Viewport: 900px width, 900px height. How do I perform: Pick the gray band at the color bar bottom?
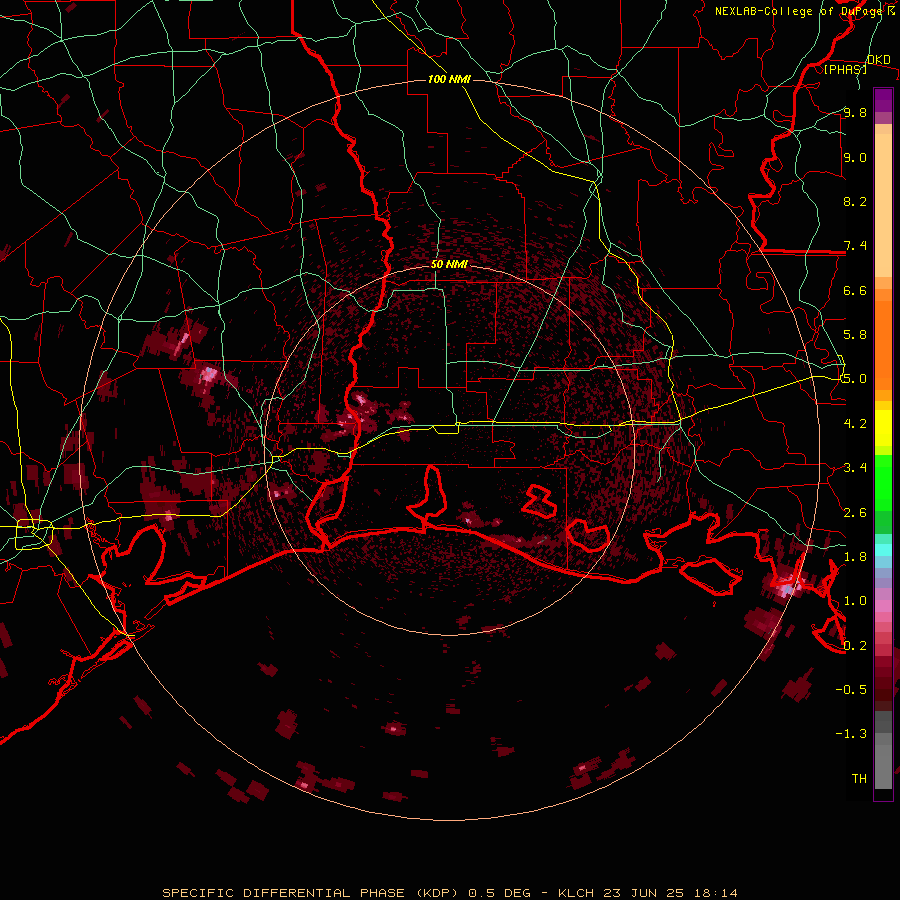(883, 763)
